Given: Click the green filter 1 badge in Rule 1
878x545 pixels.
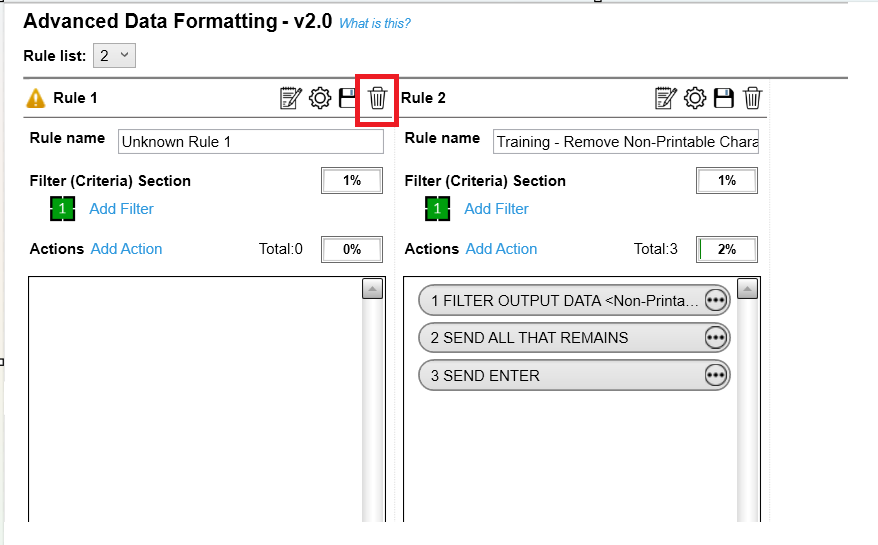Looking at the screenshot, I should 62,209.
